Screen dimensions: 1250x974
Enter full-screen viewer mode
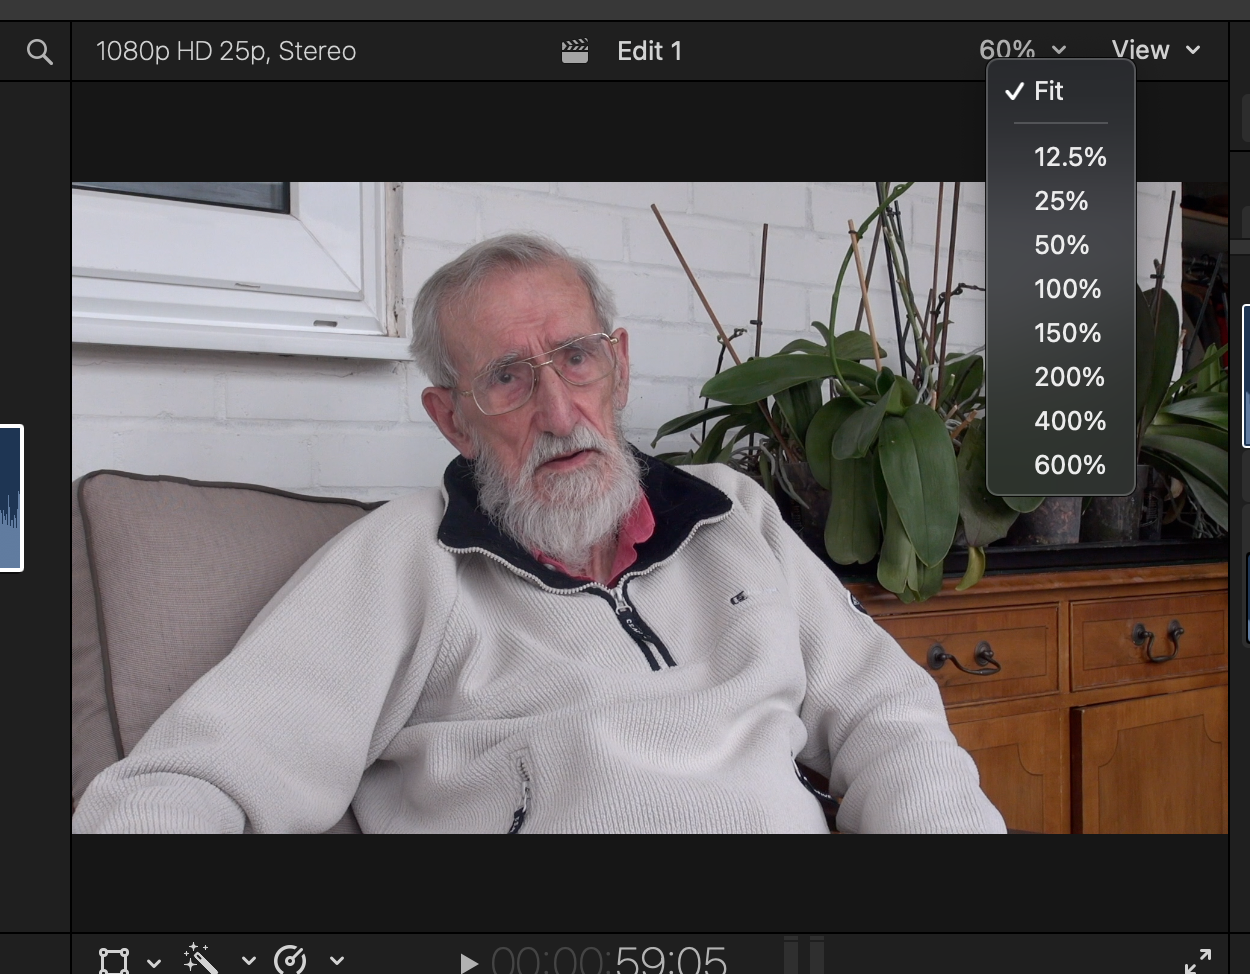[x=1197, y=961]
